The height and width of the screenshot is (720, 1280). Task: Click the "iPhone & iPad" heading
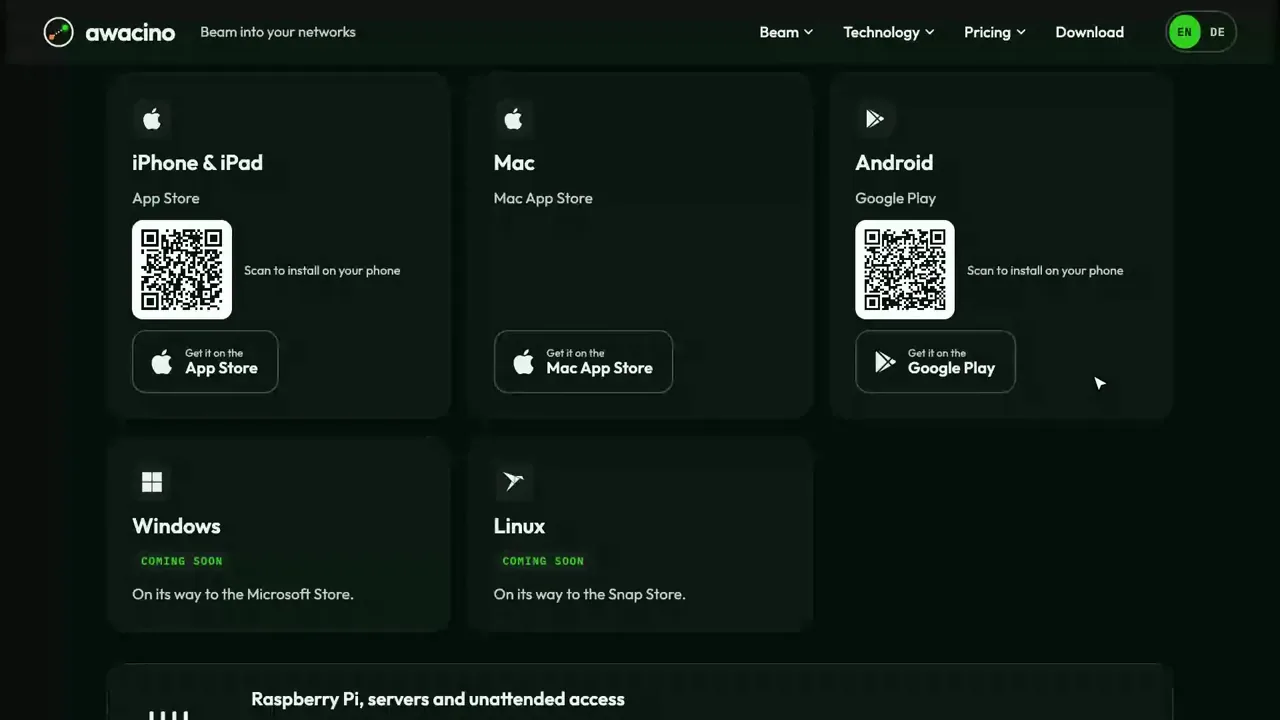(197, 163)
